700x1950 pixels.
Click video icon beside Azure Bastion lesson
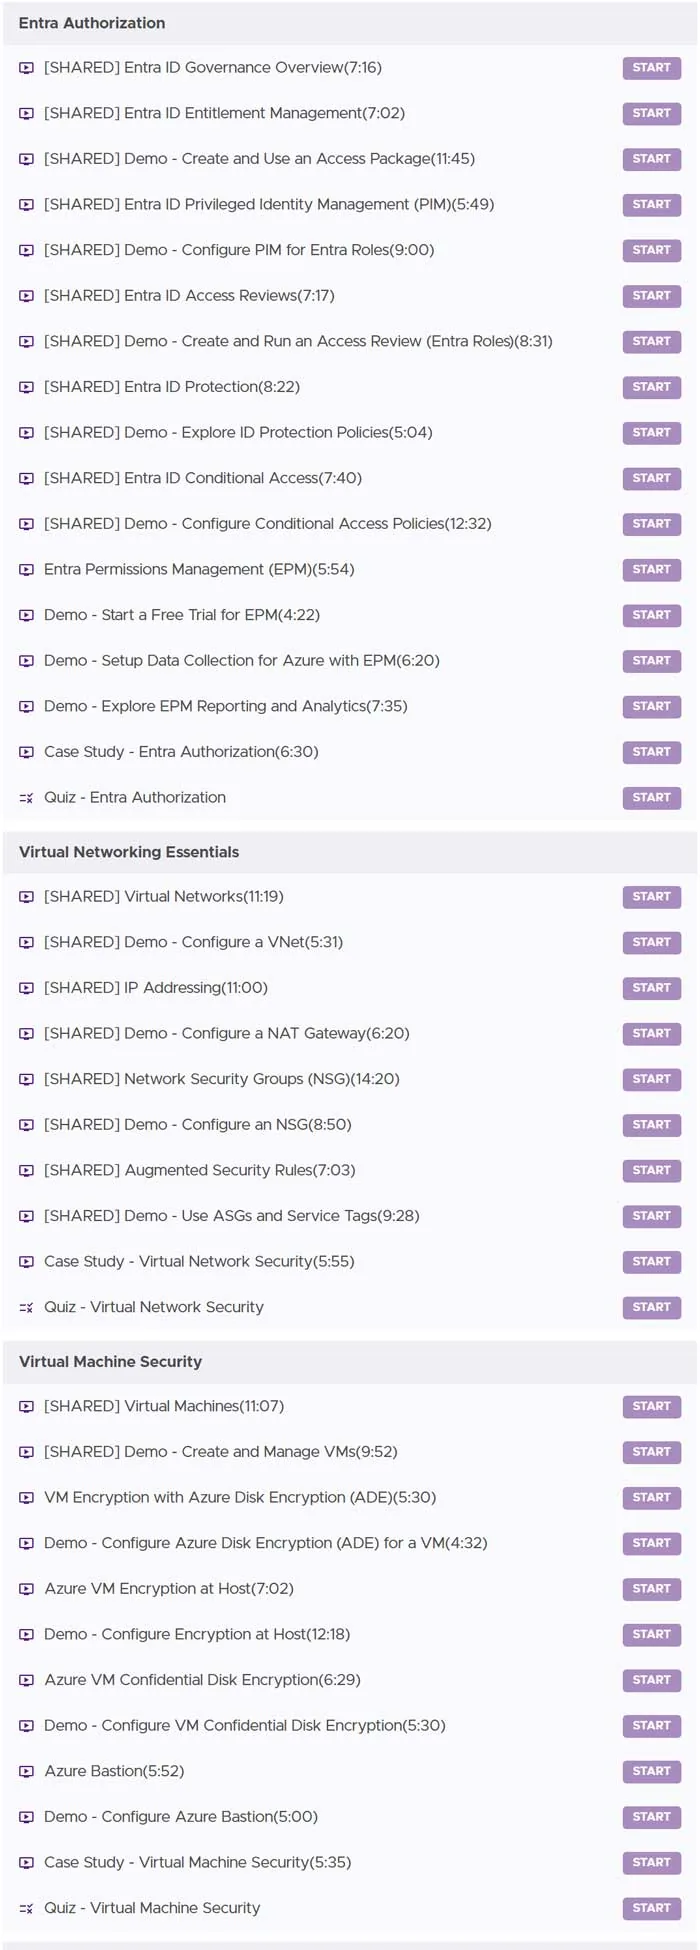pos(27,1771)
